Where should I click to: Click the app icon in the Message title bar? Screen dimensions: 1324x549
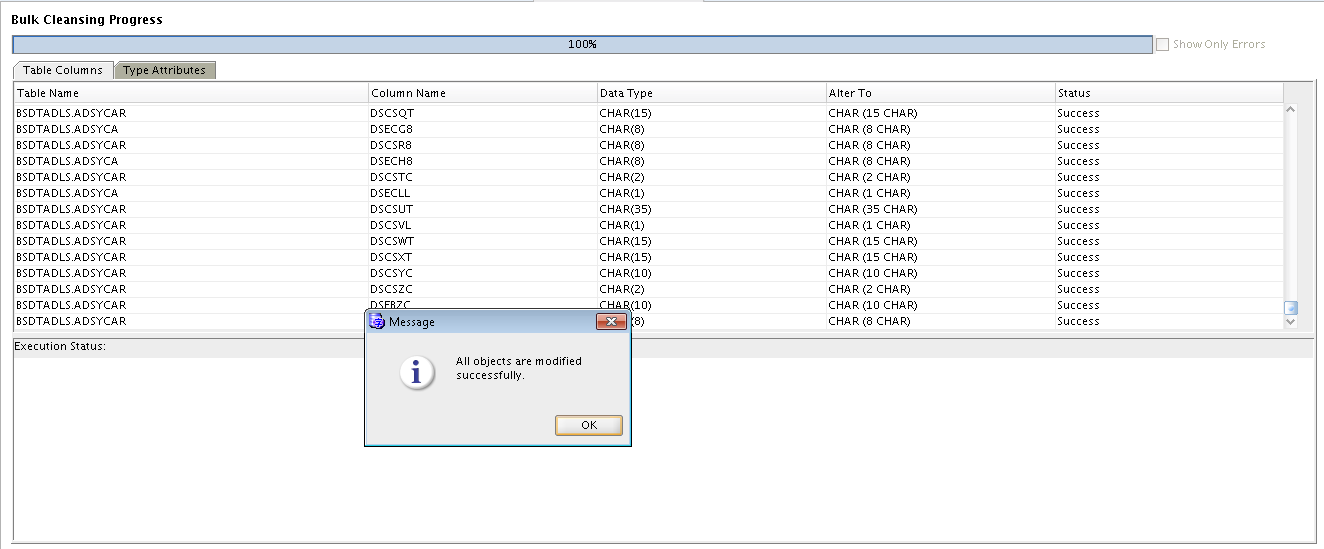click(377, 322)
